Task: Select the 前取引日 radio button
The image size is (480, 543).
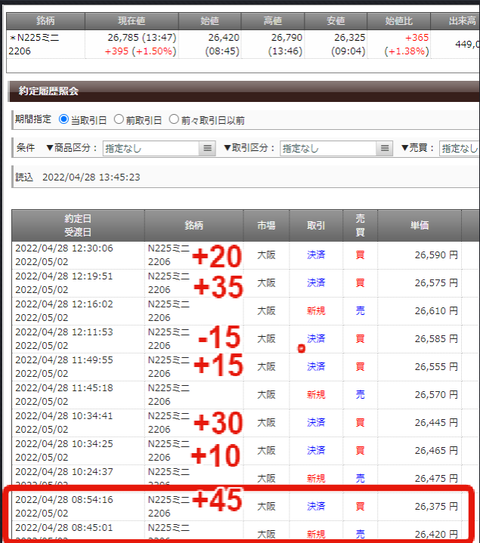Action: click(119, 119)
